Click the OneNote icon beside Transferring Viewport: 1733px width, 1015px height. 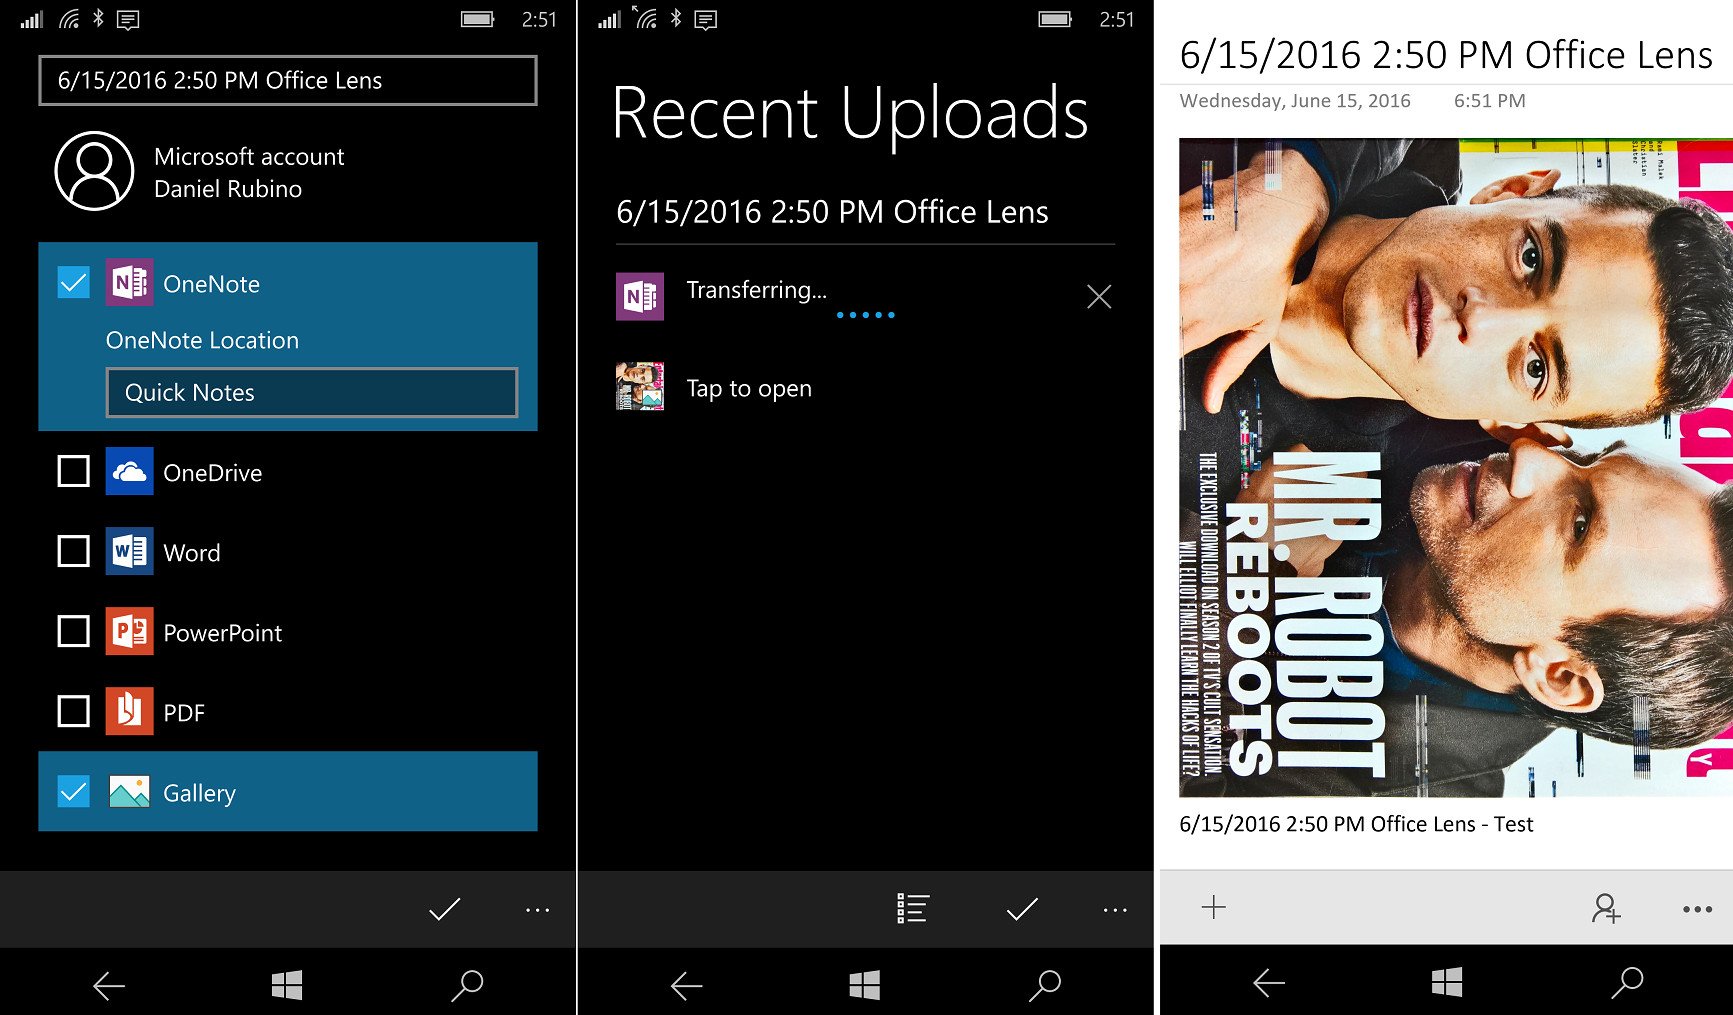click(x=640, y=296)
